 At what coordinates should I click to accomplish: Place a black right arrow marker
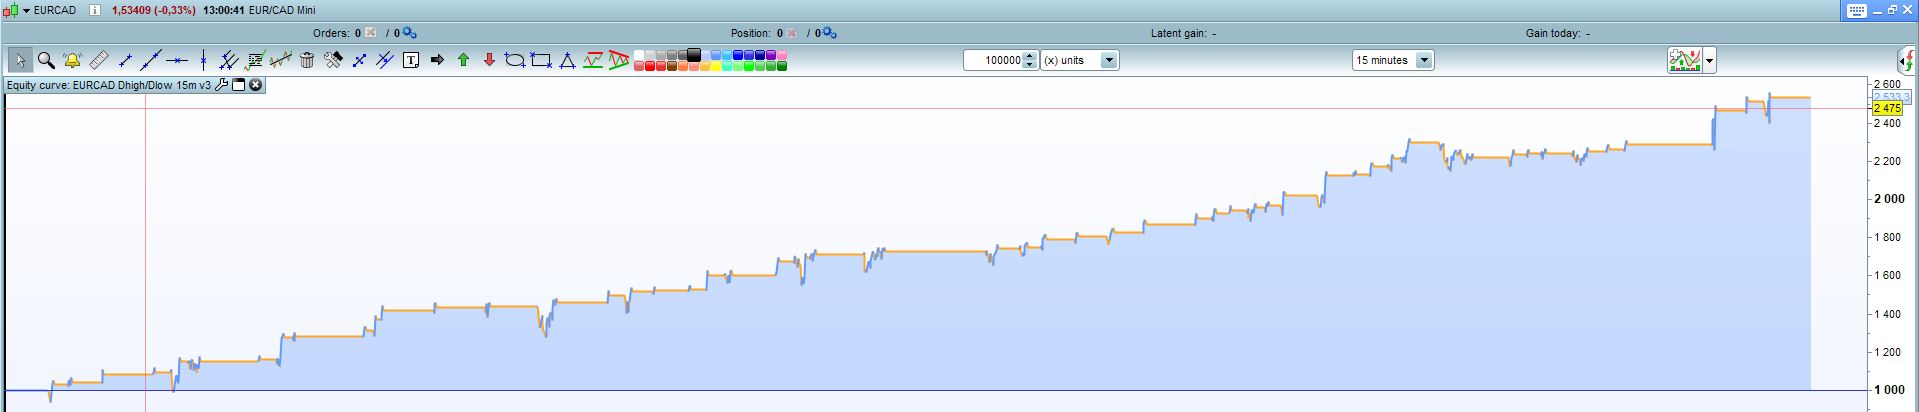coord(437,60)
